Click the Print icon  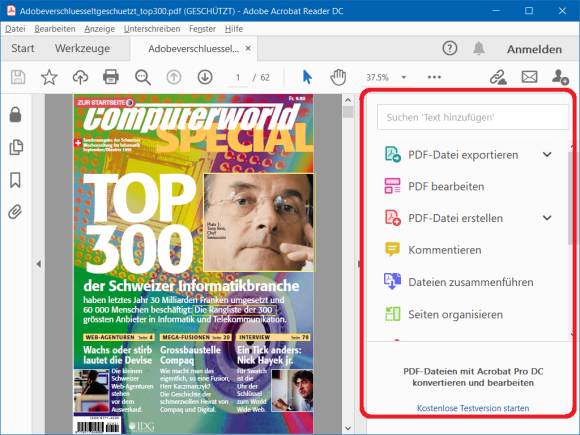tap(111, 77)
